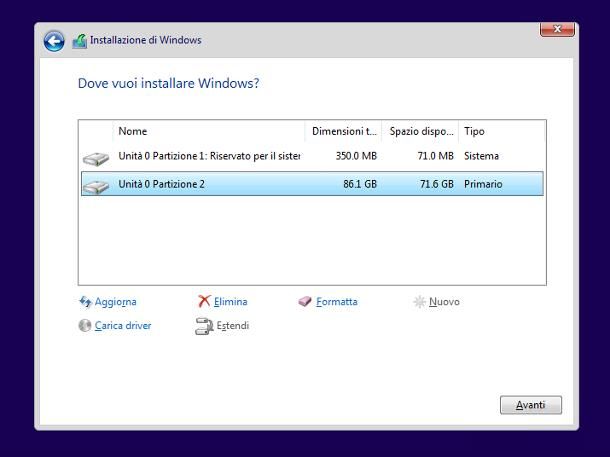Image resolution: width=610 pixels, height=457 pixels.
Task: Click the pink eraser Formatta icon
Action: pos(305,301)
